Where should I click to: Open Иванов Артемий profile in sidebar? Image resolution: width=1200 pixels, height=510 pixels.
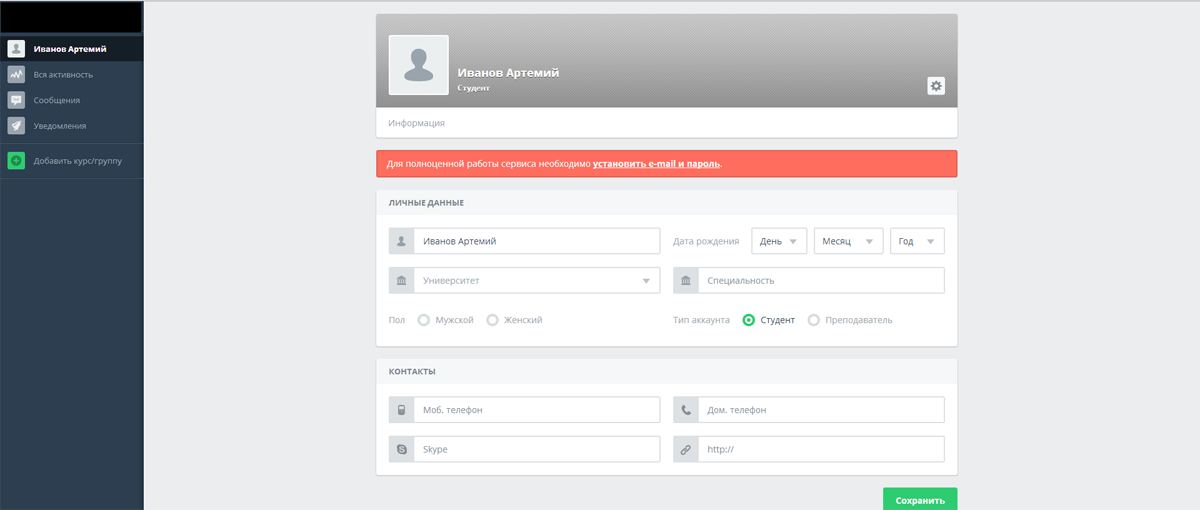(70, 48)
